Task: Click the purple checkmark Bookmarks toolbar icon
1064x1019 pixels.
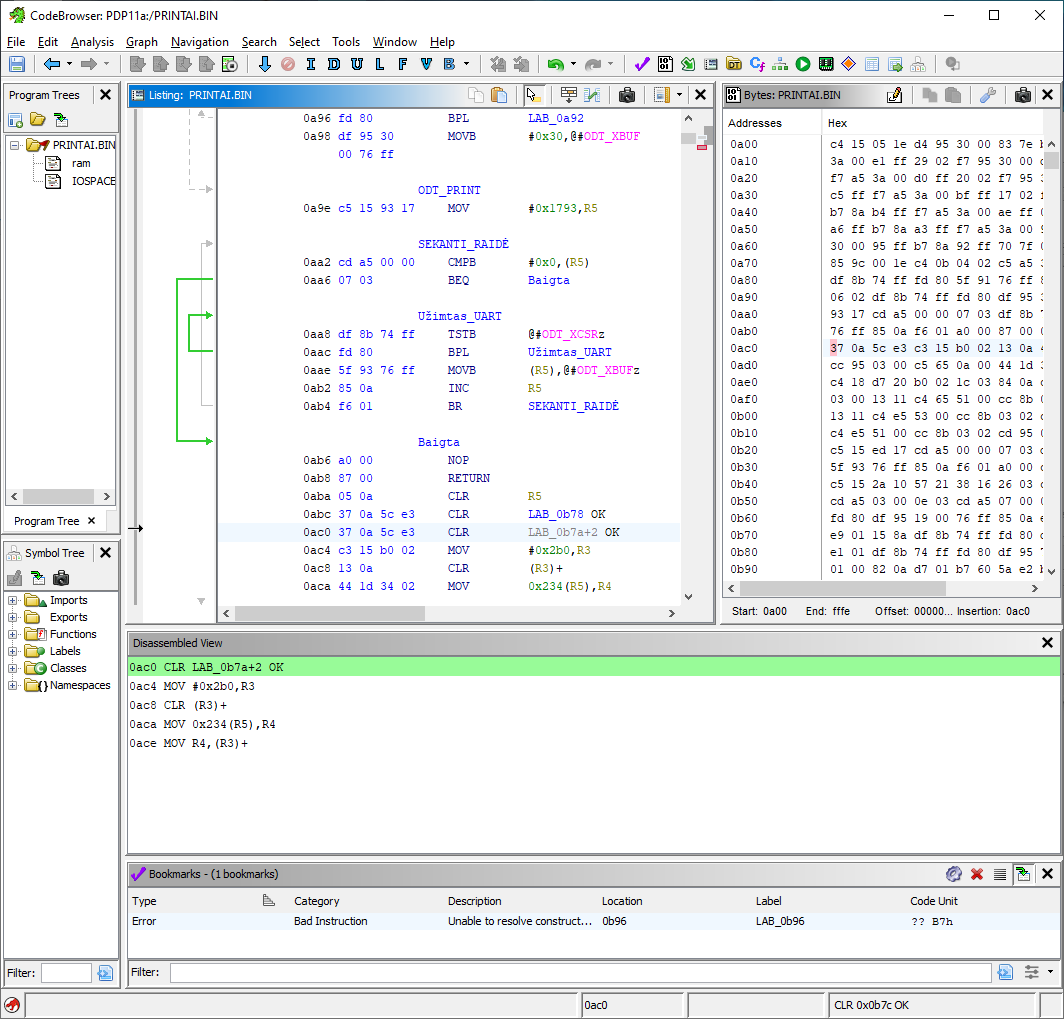Action: coord(642,64)
